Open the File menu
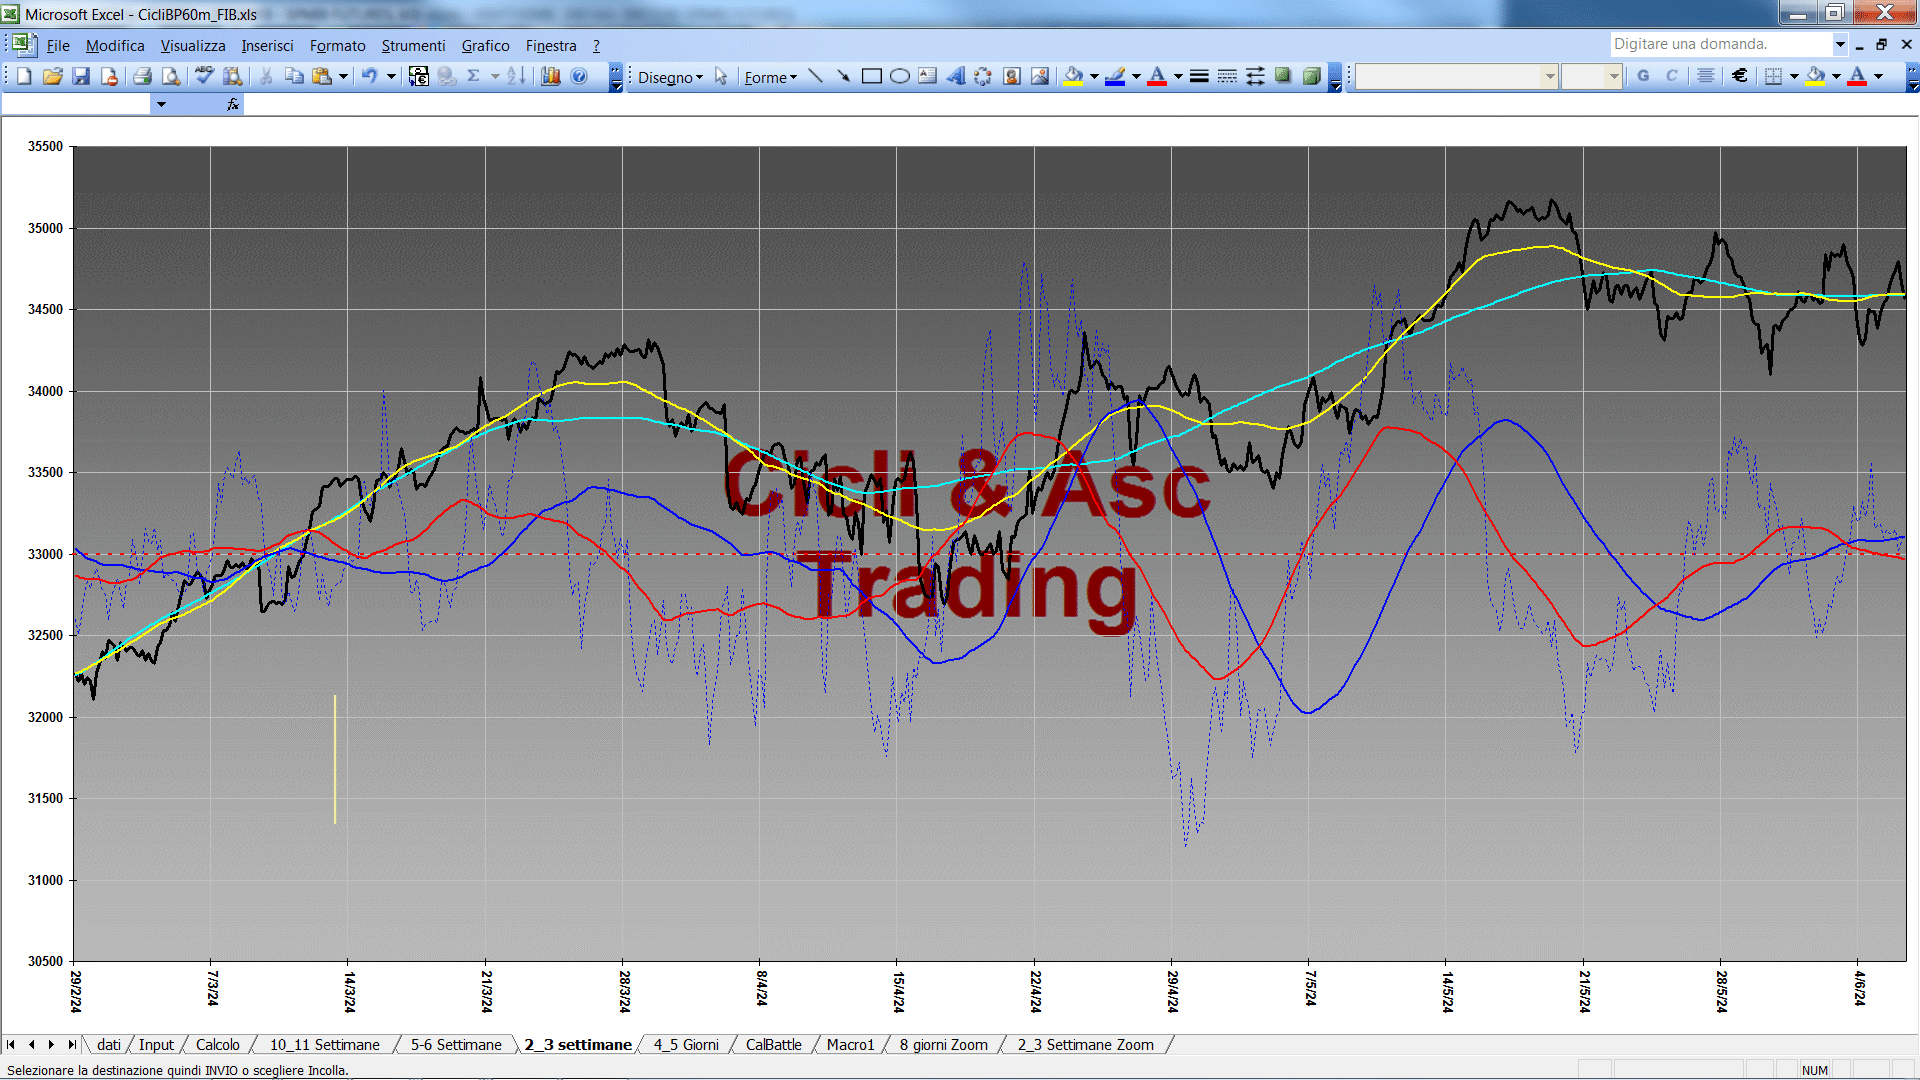The height and width of the screenshot is (1080, 1920). coord(58,46)
